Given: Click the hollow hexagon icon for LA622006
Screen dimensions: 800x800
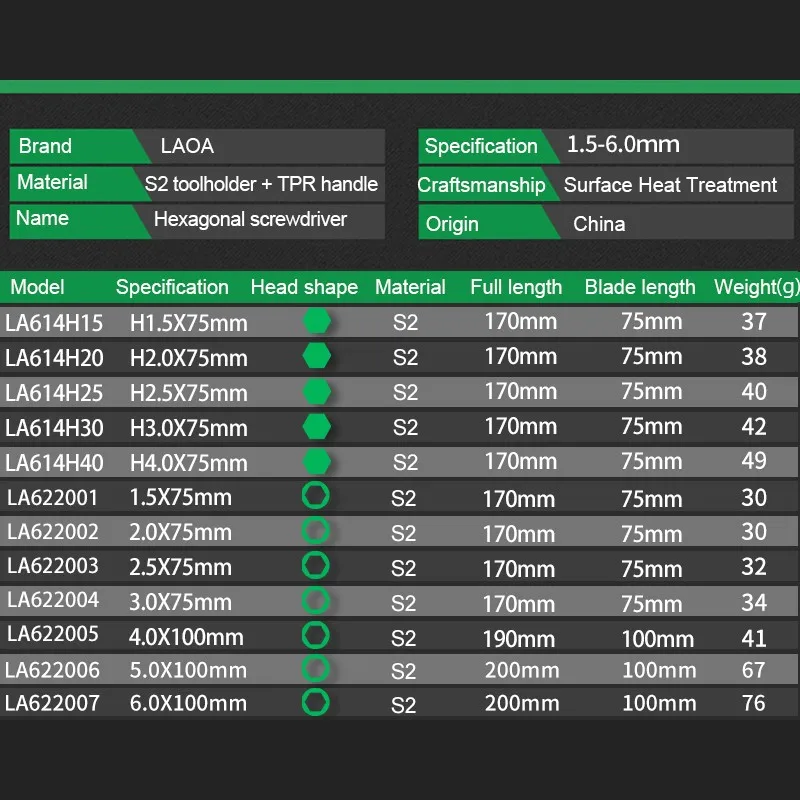Looking at the screenshot, I should tap(315, 669).
